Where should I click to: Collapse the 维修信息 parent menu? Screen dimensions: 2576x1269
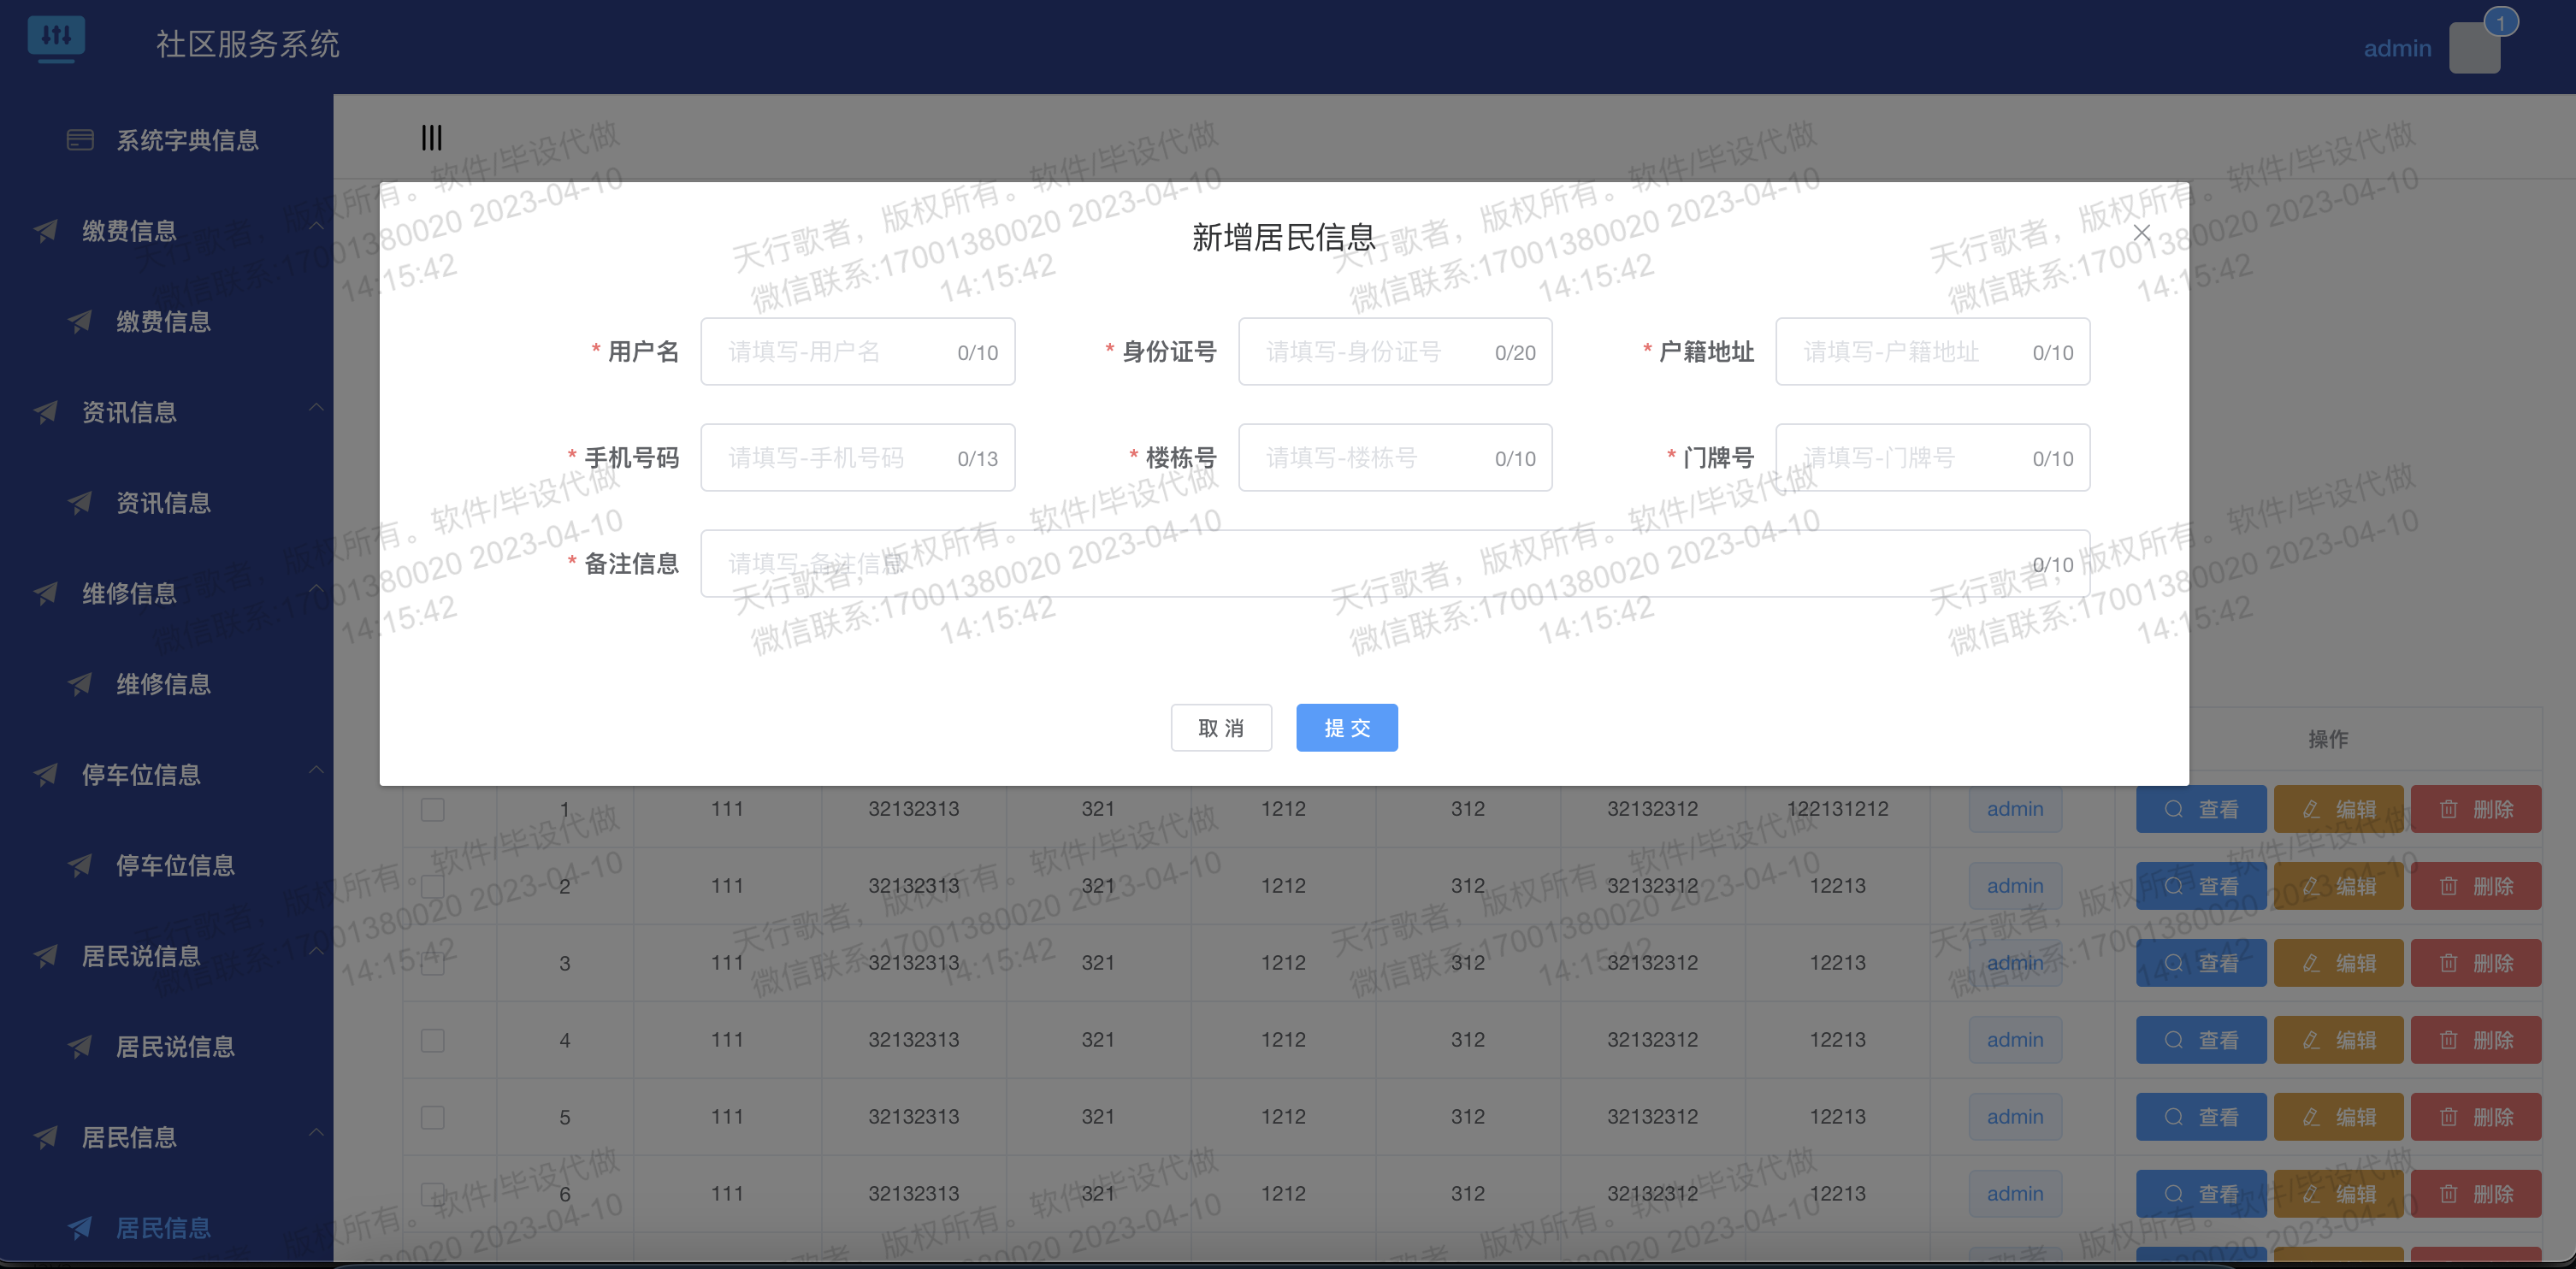[x=166, y=593]
